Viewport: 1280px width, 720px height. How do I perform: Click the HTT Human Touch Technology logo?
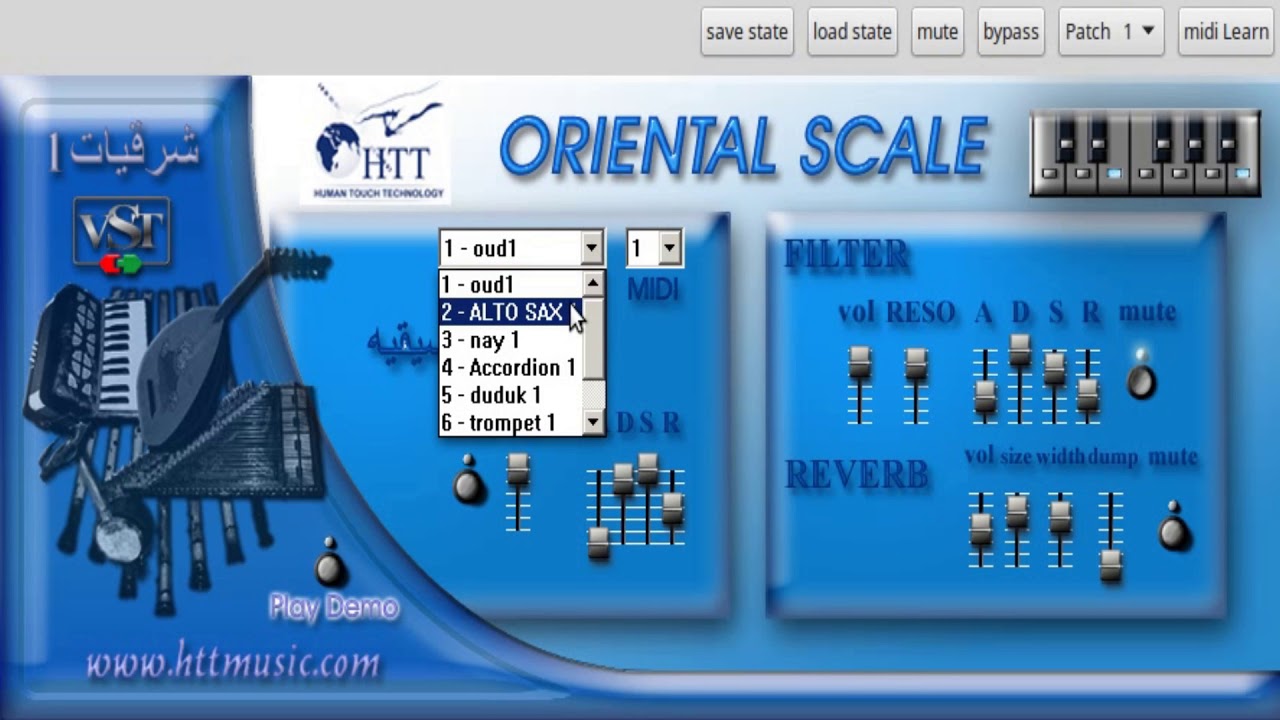coord(375,144)
